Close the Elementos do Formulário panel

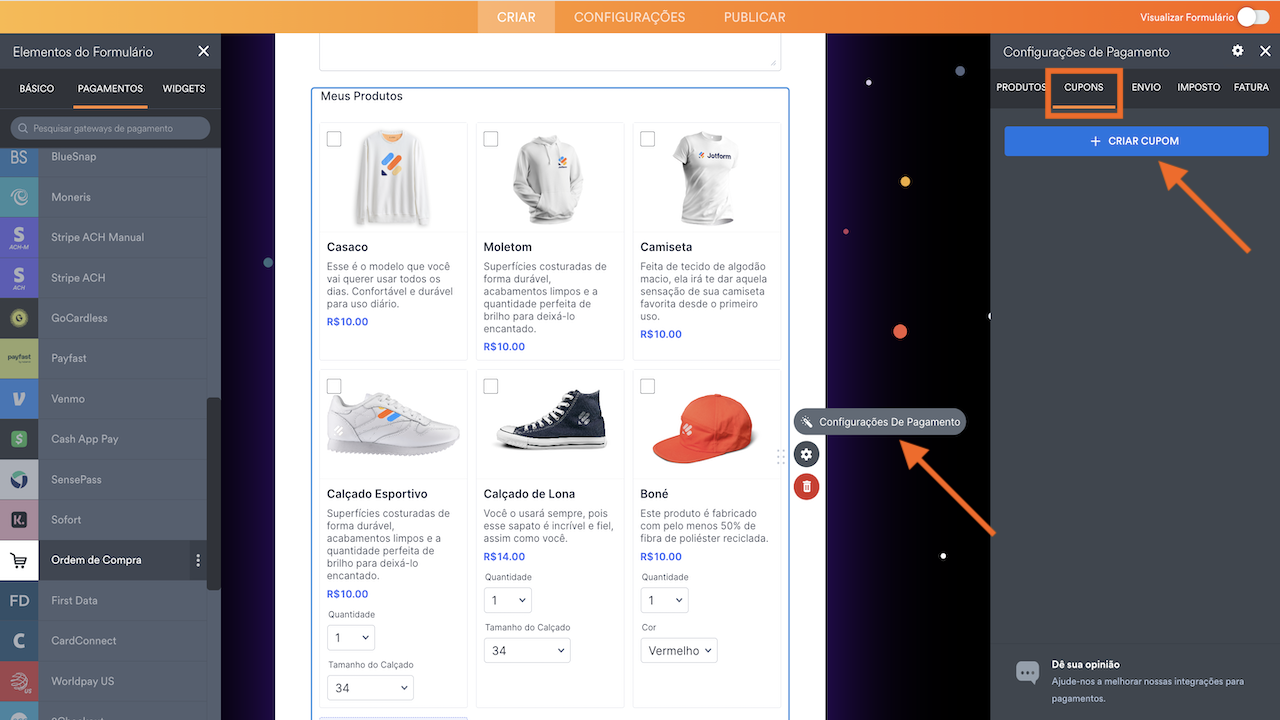(x=204, y=51)
